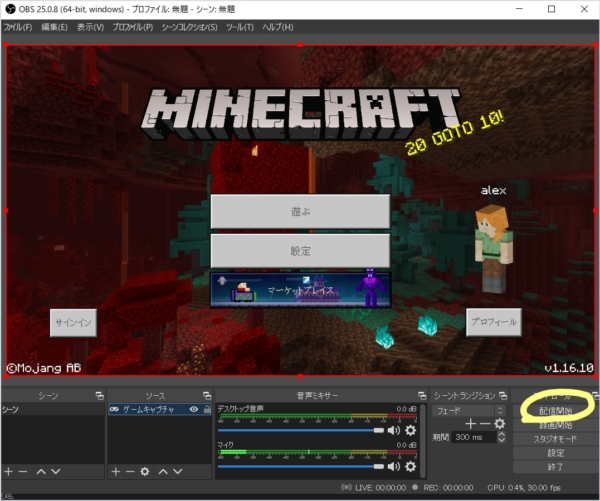Open source properties gear icon
Viewport: 600px width, 501px height.
point(145,472)
